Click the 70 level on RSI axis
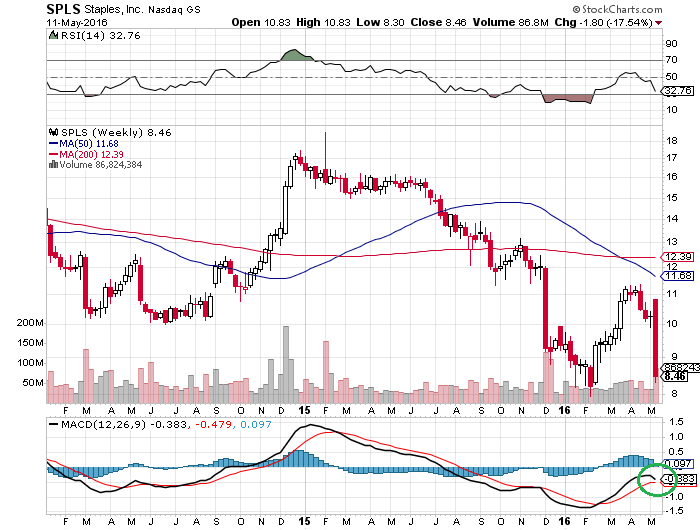Viewport: 700px width, 530px height. [671, 60]
